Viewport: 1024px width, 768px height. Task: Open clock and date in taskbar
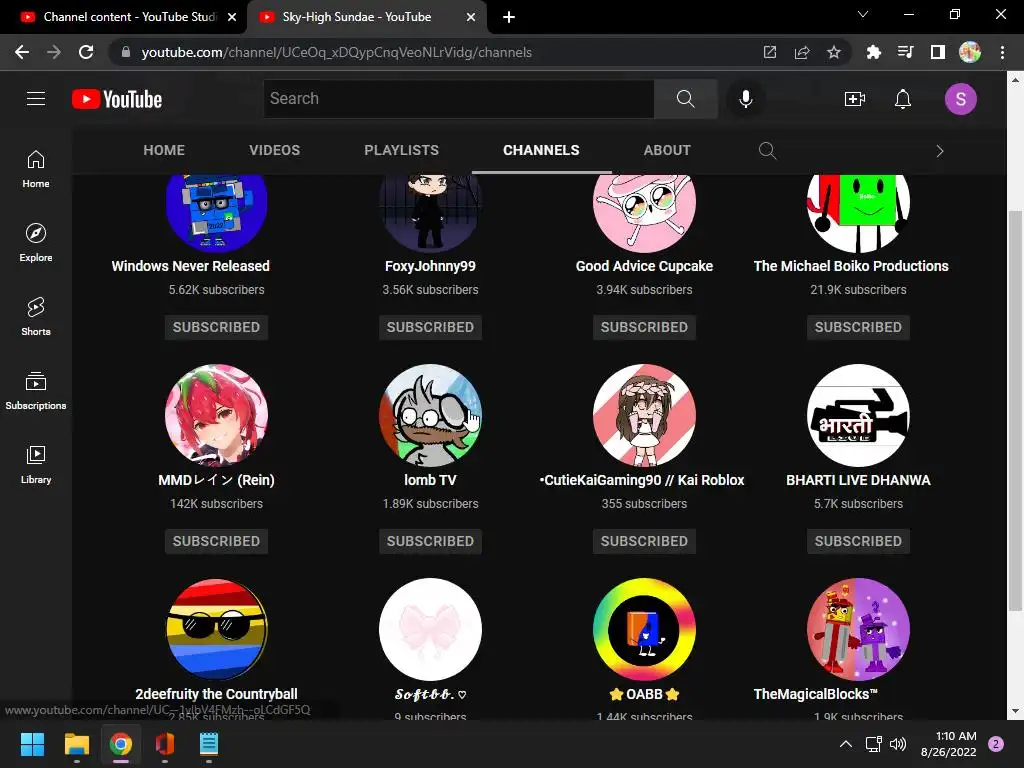point(948,744)
